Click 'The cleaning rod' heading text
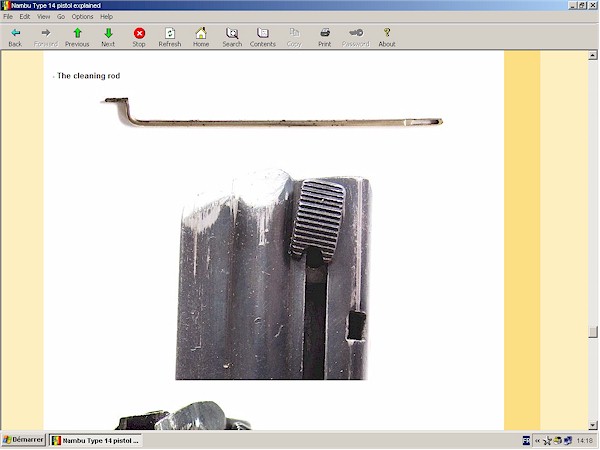 88,76
